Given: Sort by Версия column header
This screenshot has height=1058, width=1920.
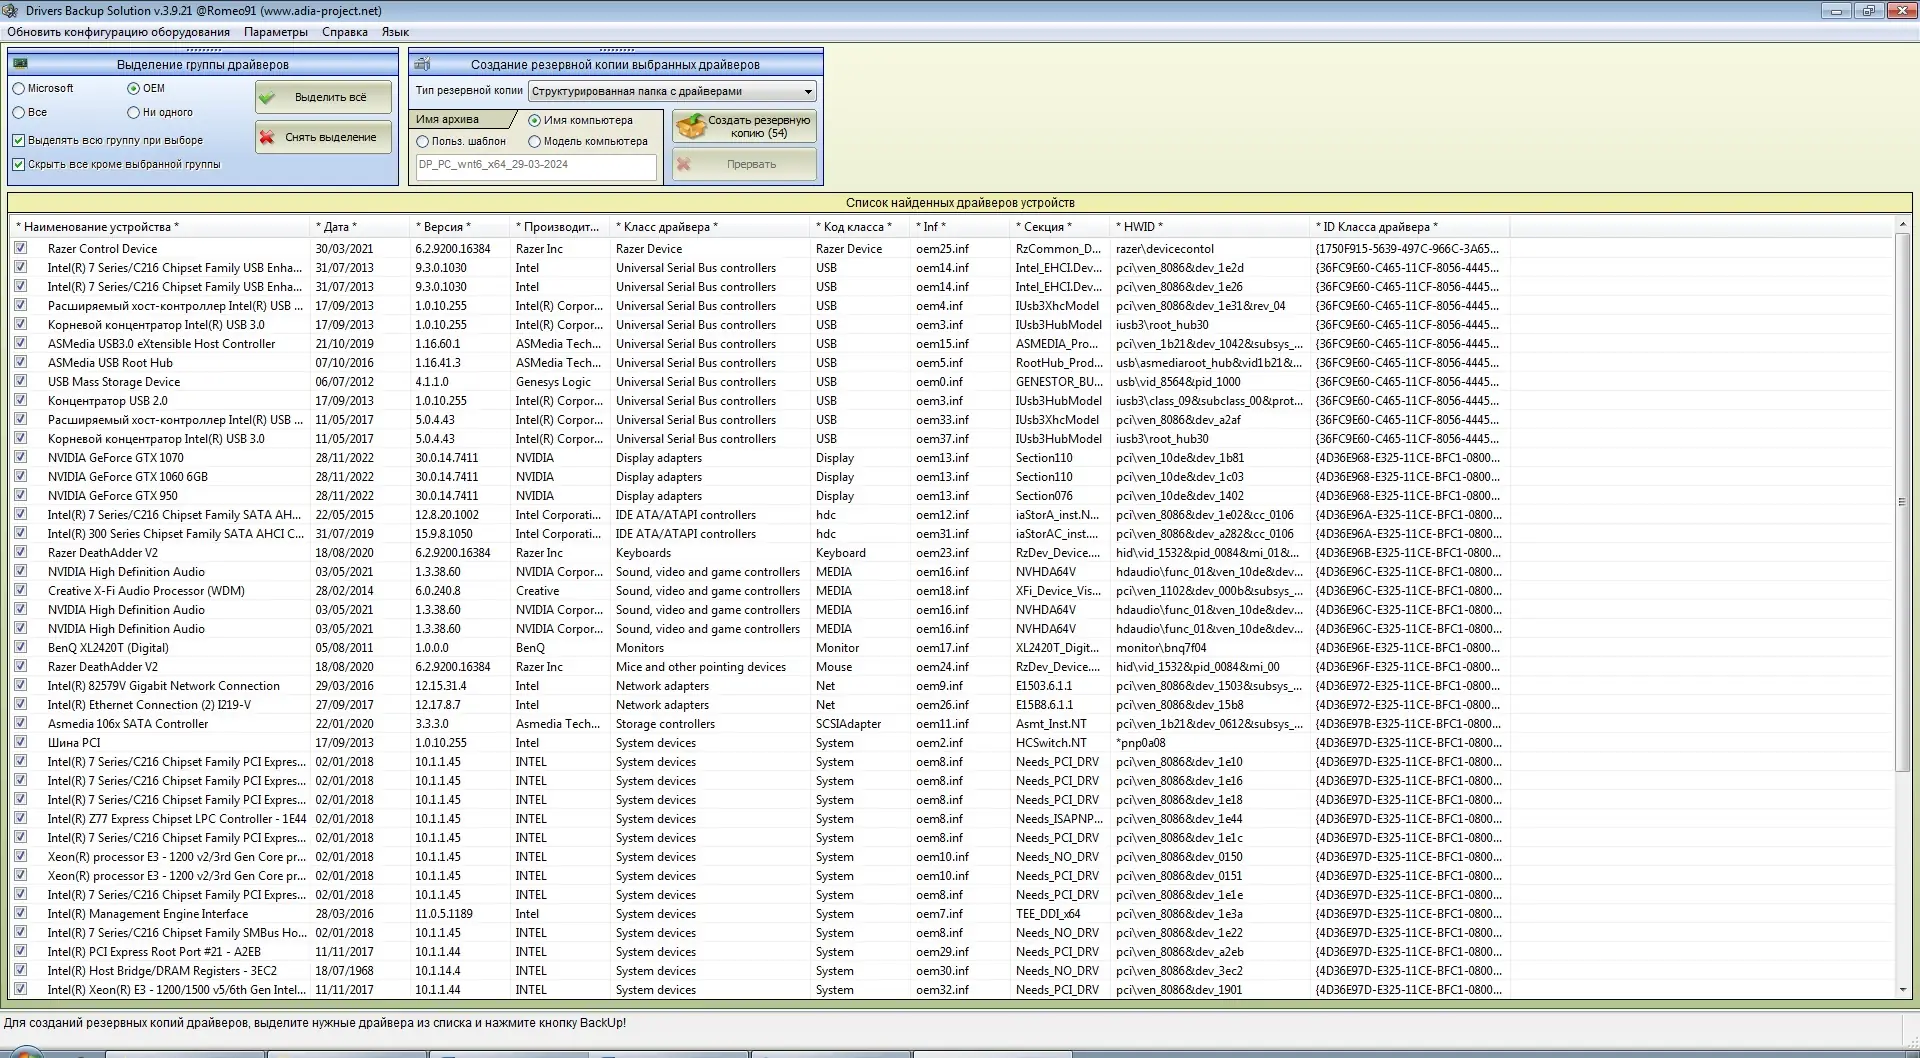Looking at the screenshot, I should click(460, 227).
